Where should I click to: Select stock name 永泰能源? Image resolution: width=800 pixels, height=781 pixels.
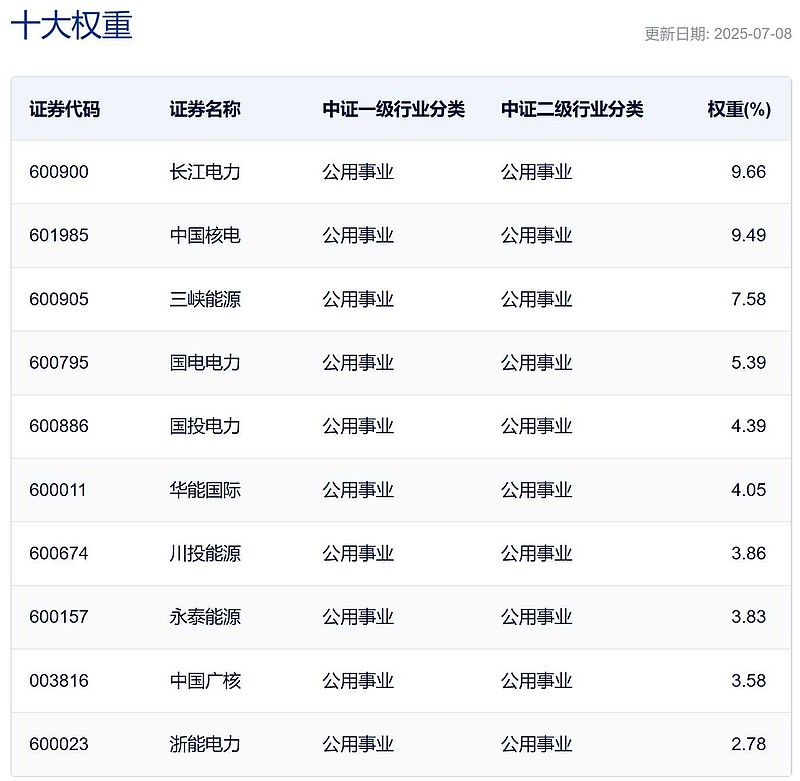point(205,617)
